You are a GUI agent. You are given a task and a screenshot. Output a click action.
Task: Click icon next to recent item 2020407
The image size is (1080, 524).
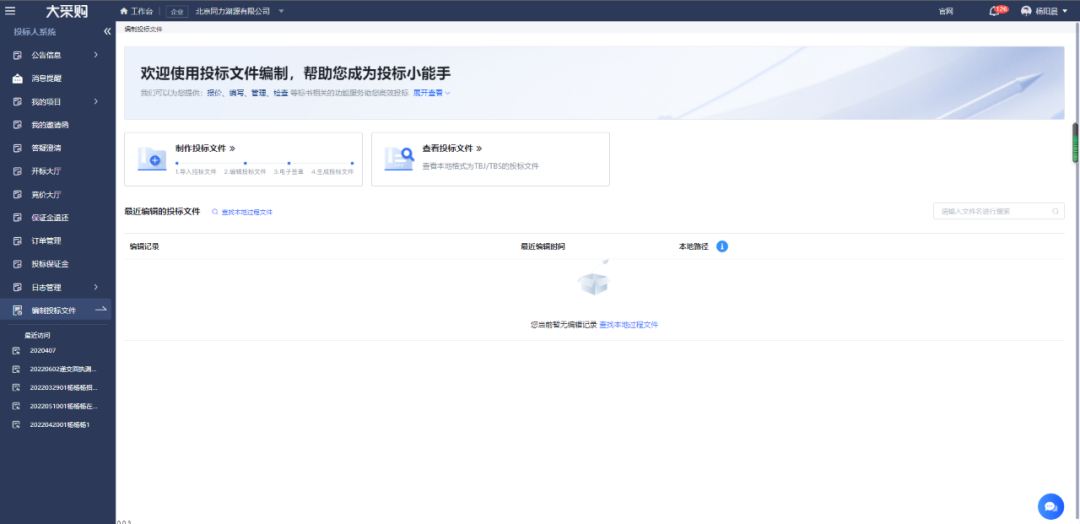point(17,350)
